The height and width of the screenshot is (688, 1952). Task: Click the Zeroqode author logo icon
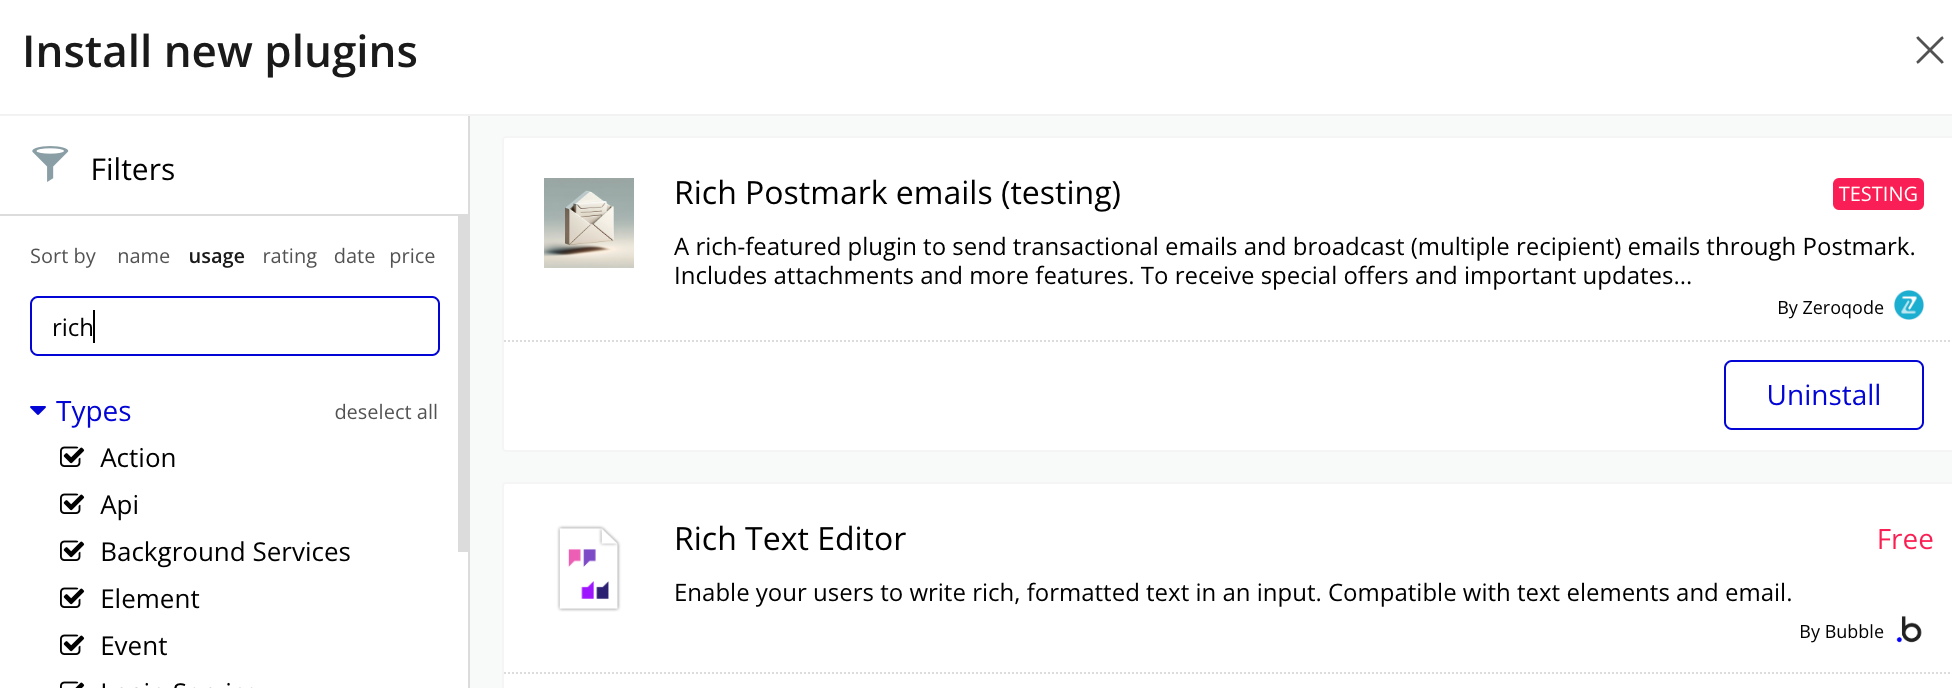(x=1909, y=305)
